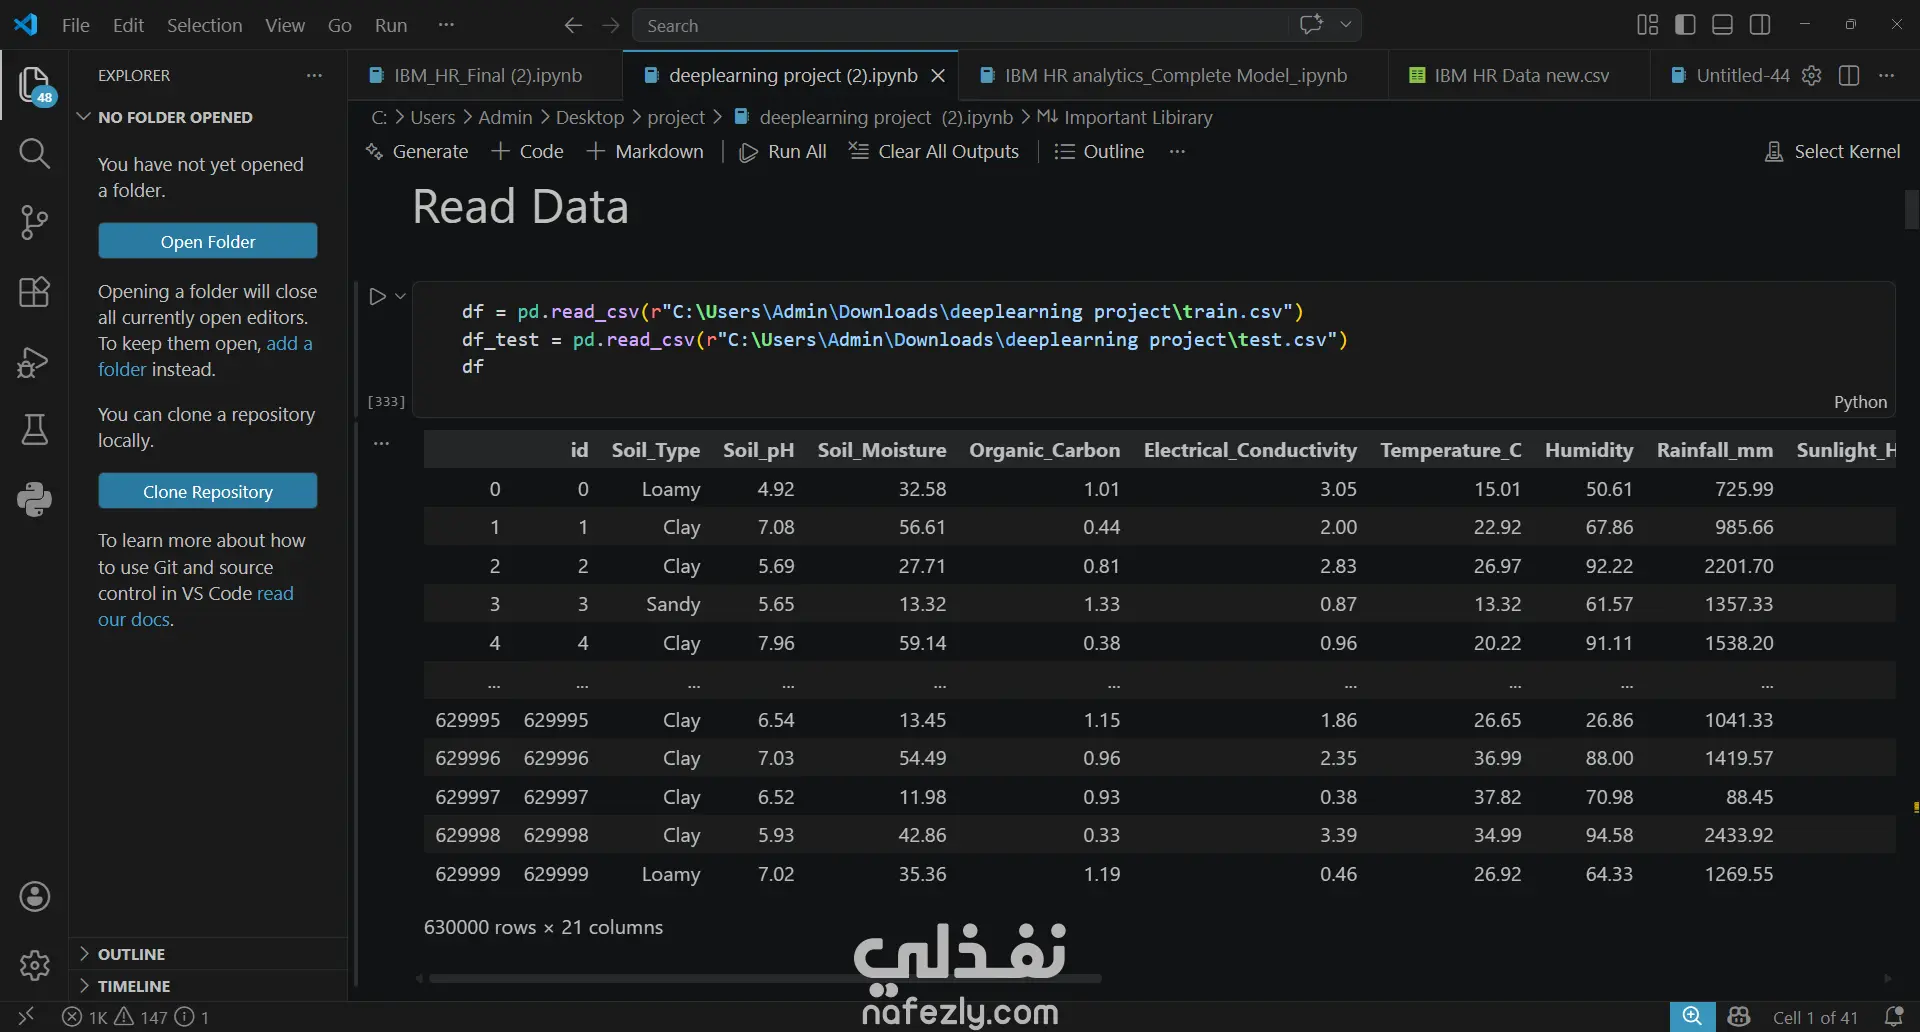
Task: Split the editor right
Action: (x=1849, y=75)
